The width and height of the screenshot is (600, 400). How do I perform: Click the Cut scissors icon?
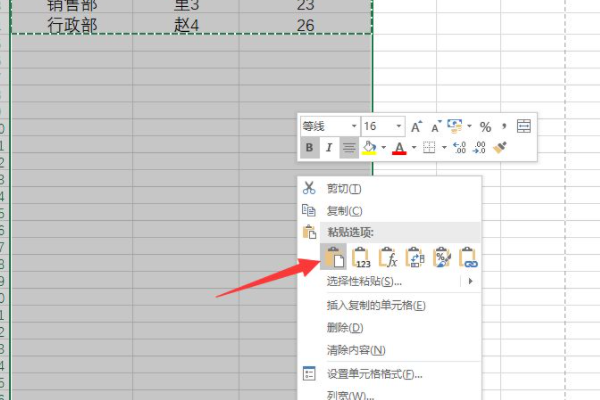[309, 188]
